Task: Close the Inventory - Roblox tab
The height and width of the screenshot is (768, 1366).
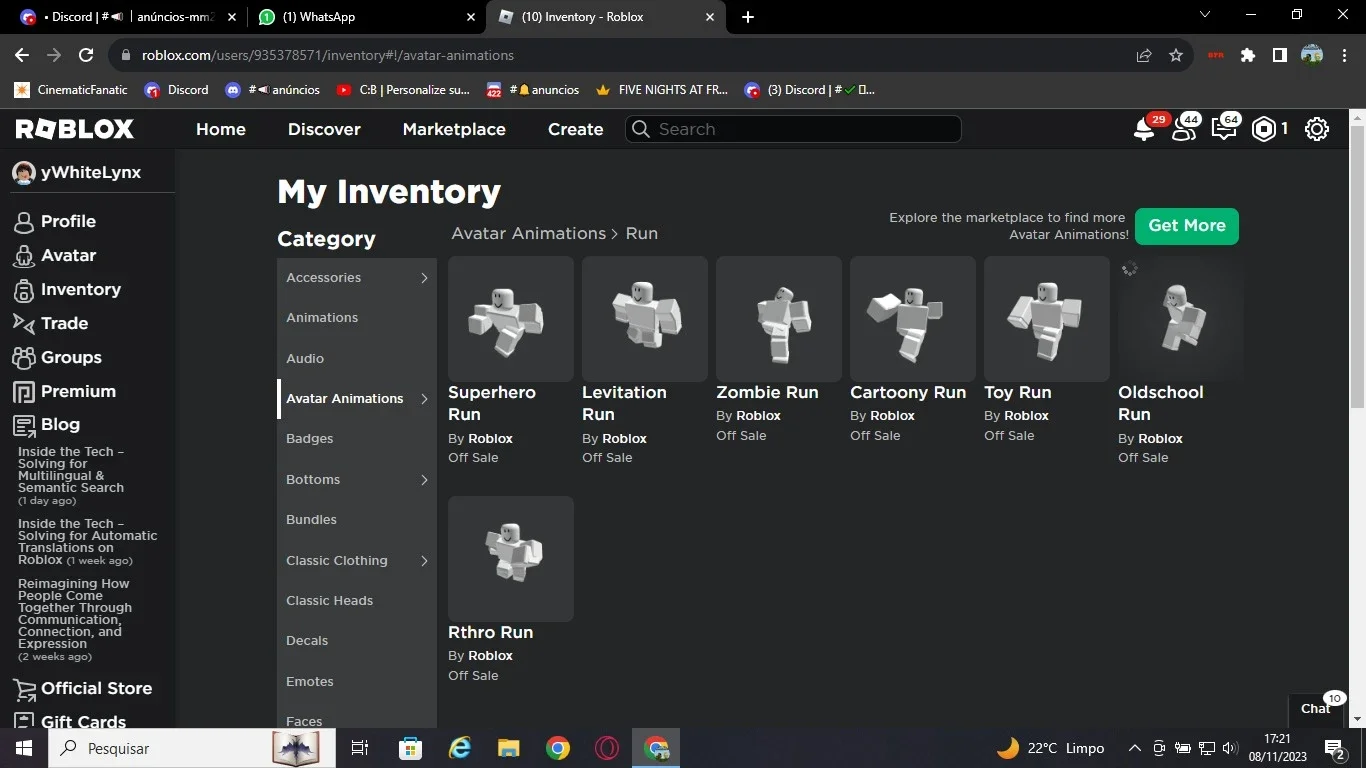Action: tap(711, 17)
